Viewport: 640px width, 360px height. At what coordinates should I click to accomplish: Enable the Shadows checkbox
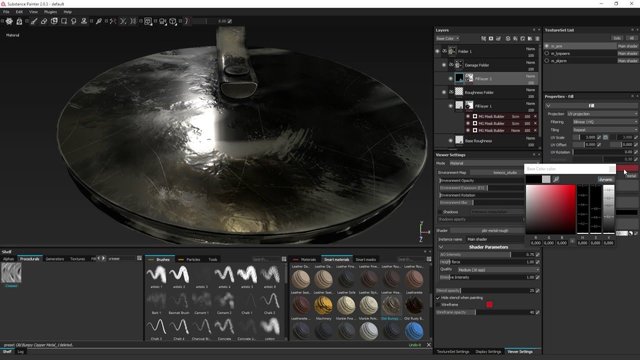tap(440, 212)
